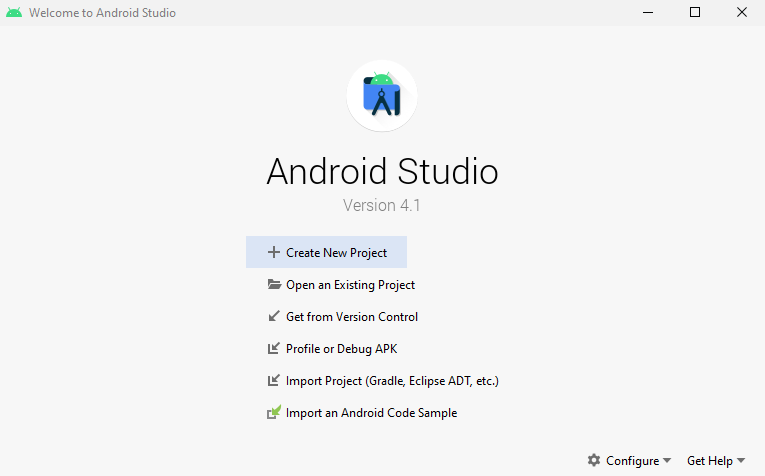Minimize the Welcome to Android Studio window
Image resolution: width=765 pixels, height=476 pixels.
(x=648, y=13)
